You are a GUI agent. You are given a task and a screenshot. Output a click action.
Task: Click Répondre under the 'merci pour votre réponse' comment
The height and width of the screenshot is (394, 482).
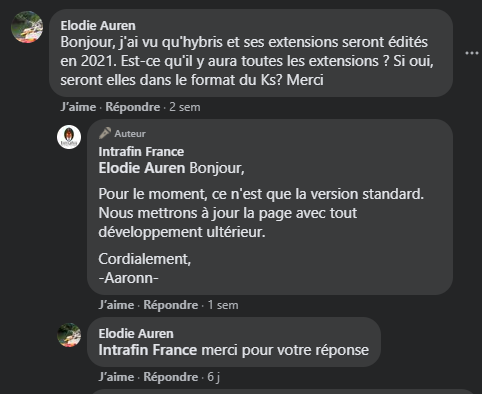pos(171,377)
